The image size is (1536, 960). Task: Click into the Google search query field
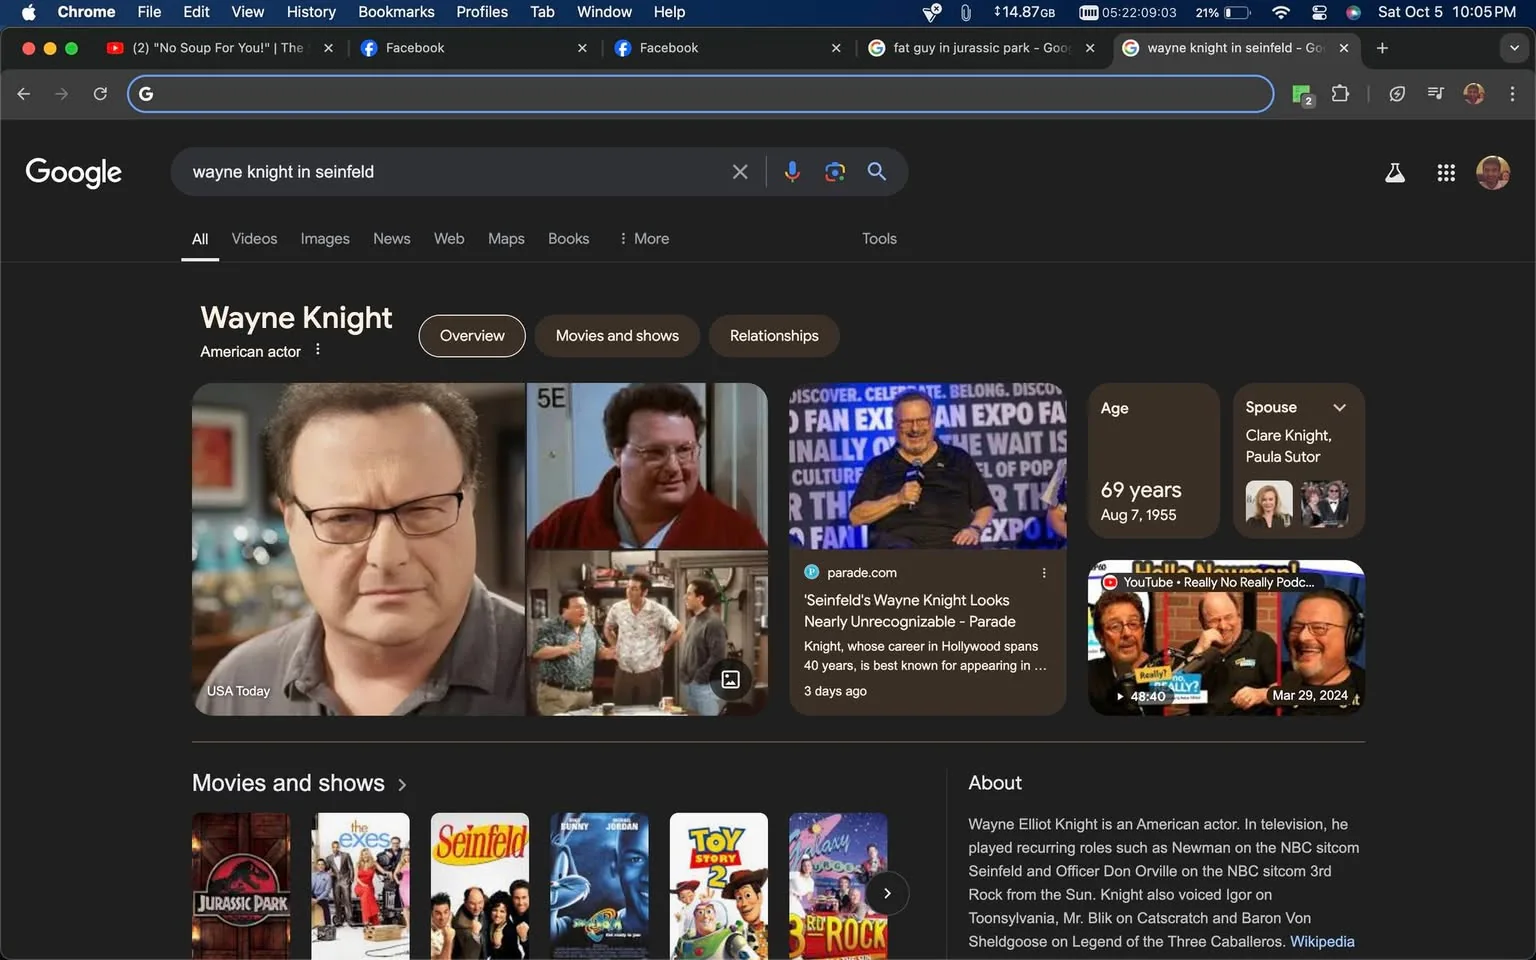tap(455, 172)
